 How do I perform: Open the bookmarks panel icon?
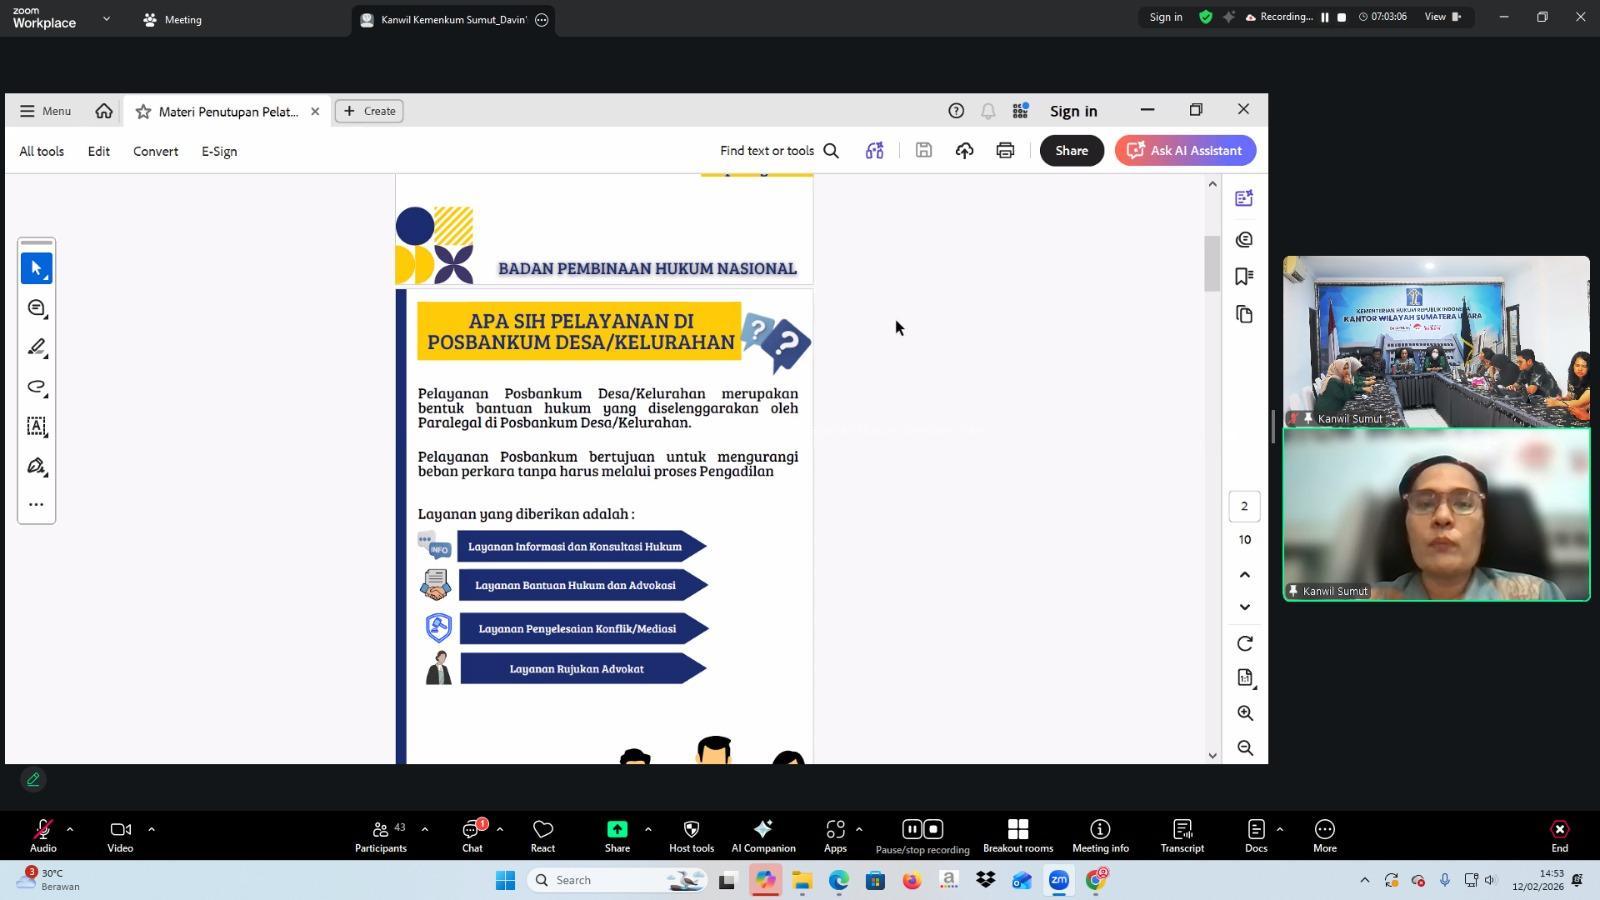pos(1244,277)
